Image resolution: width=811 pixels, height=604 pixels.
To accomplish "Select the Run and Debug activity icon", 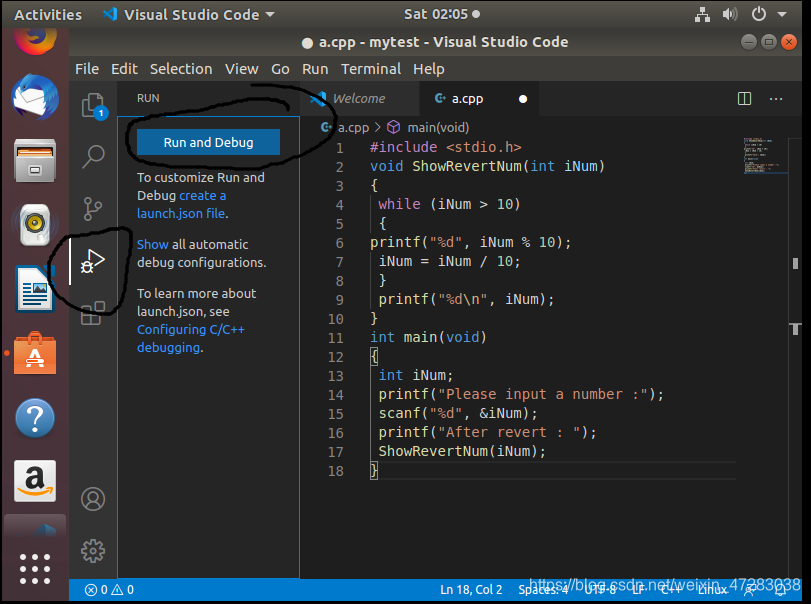I will point(93,260).
